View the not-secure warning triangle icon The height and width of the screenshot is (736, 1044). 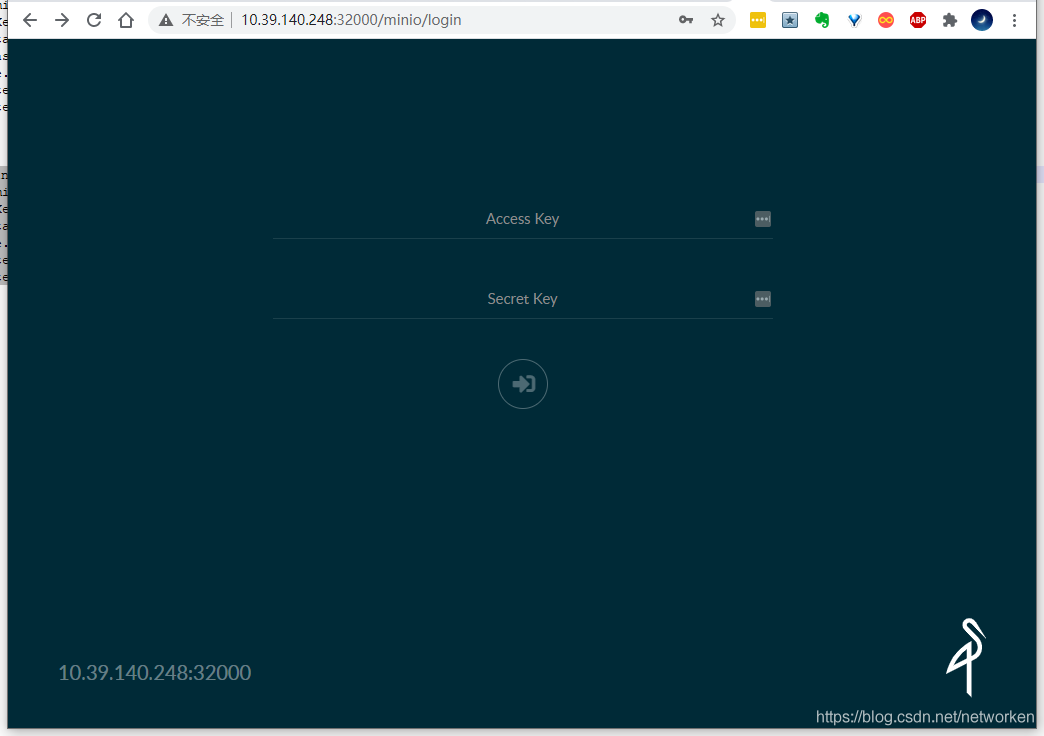pyautogui.click(x=166, y=21)
